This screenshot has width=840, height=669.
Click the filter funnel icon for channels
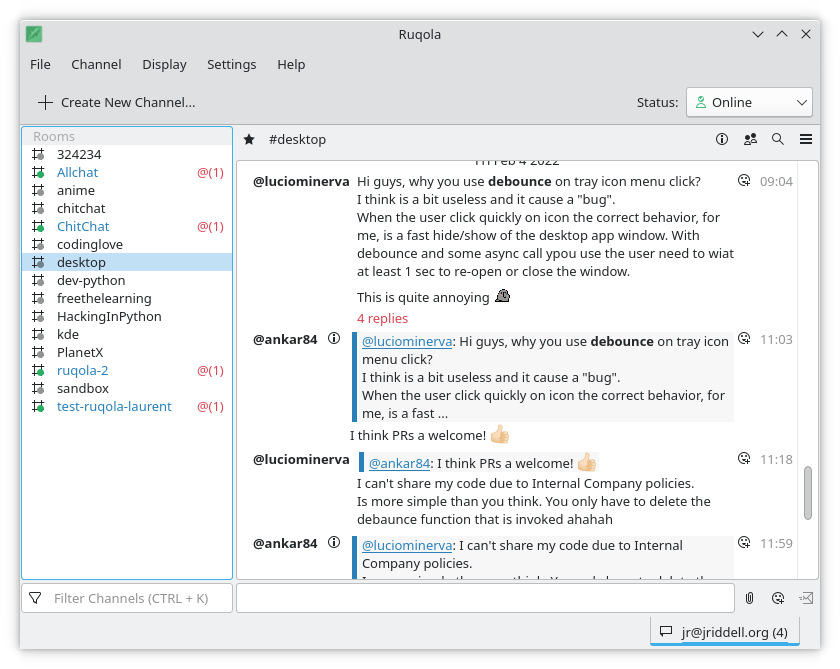36,598
